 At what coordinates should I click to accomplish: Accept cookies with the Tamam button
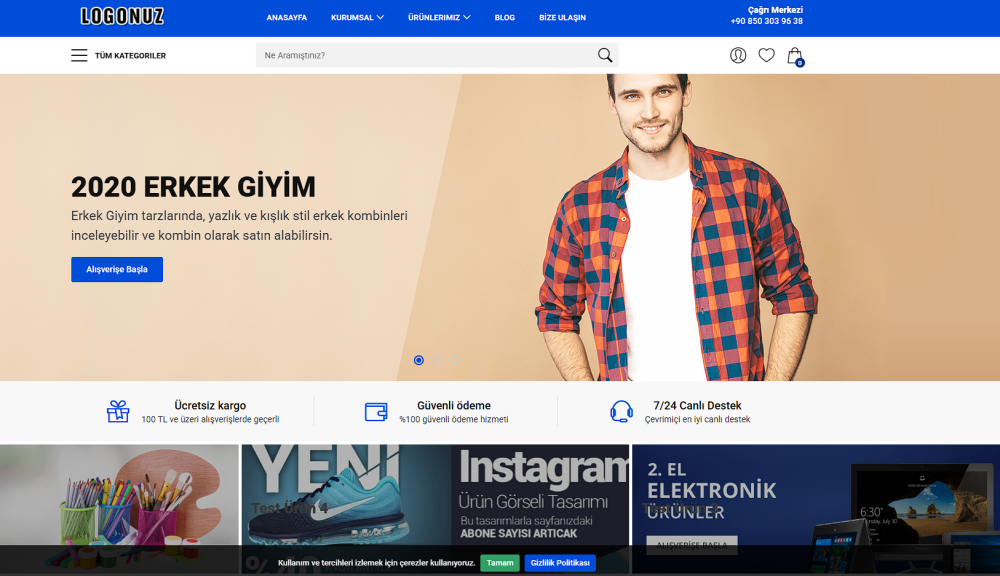point(499,563)
